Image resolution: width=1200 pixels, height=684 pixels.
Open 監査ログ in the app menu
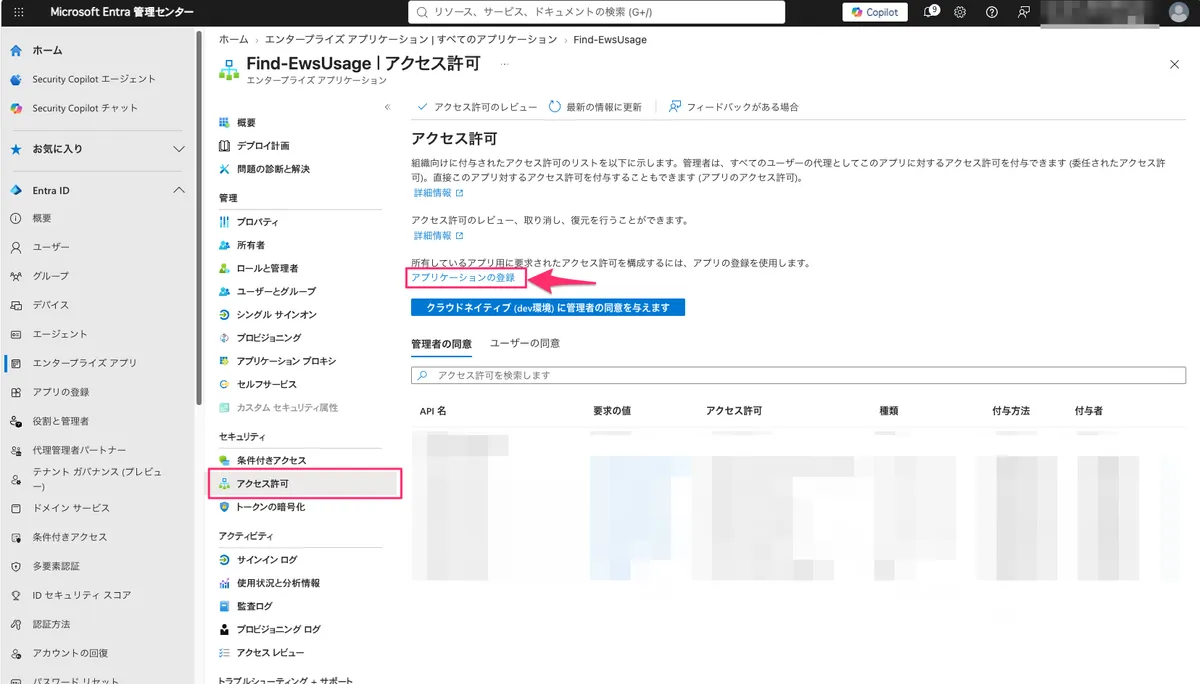tap(254, 606)
